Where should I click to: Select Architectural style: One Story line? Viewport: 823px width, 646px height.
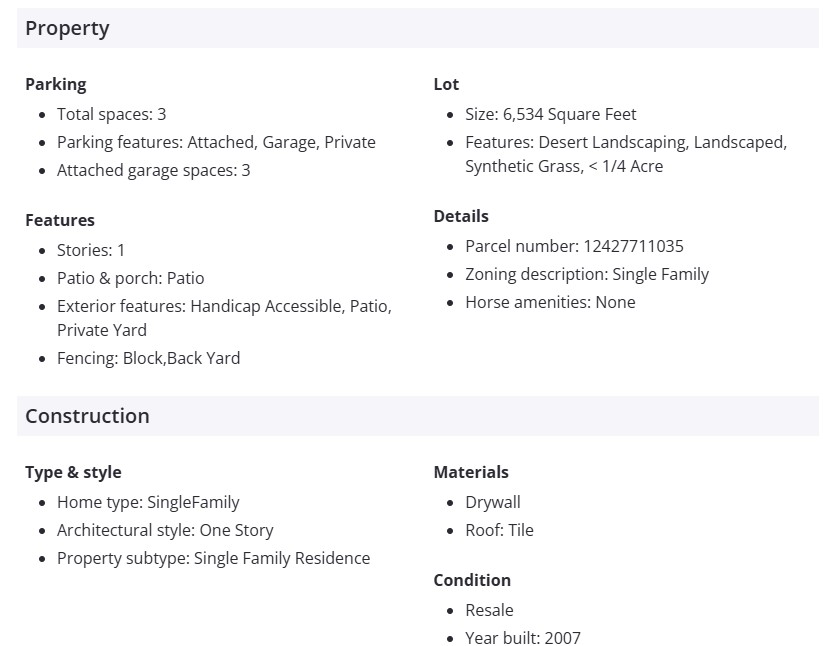click(165, 530)
